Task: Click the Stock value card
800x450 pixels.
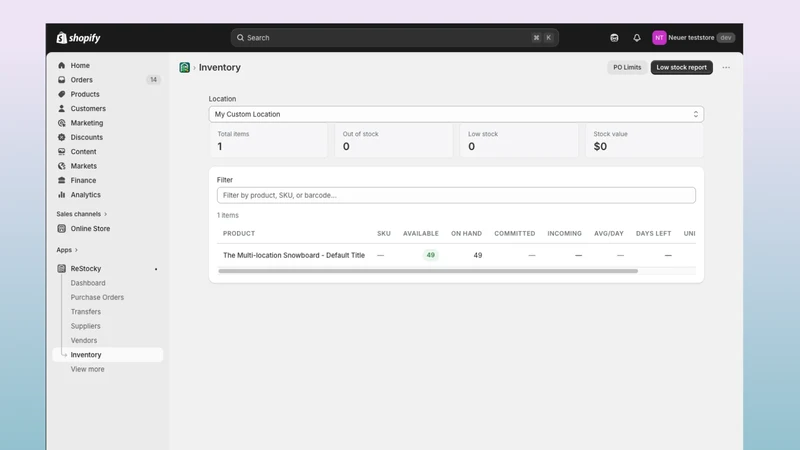Action: (644, 141)
